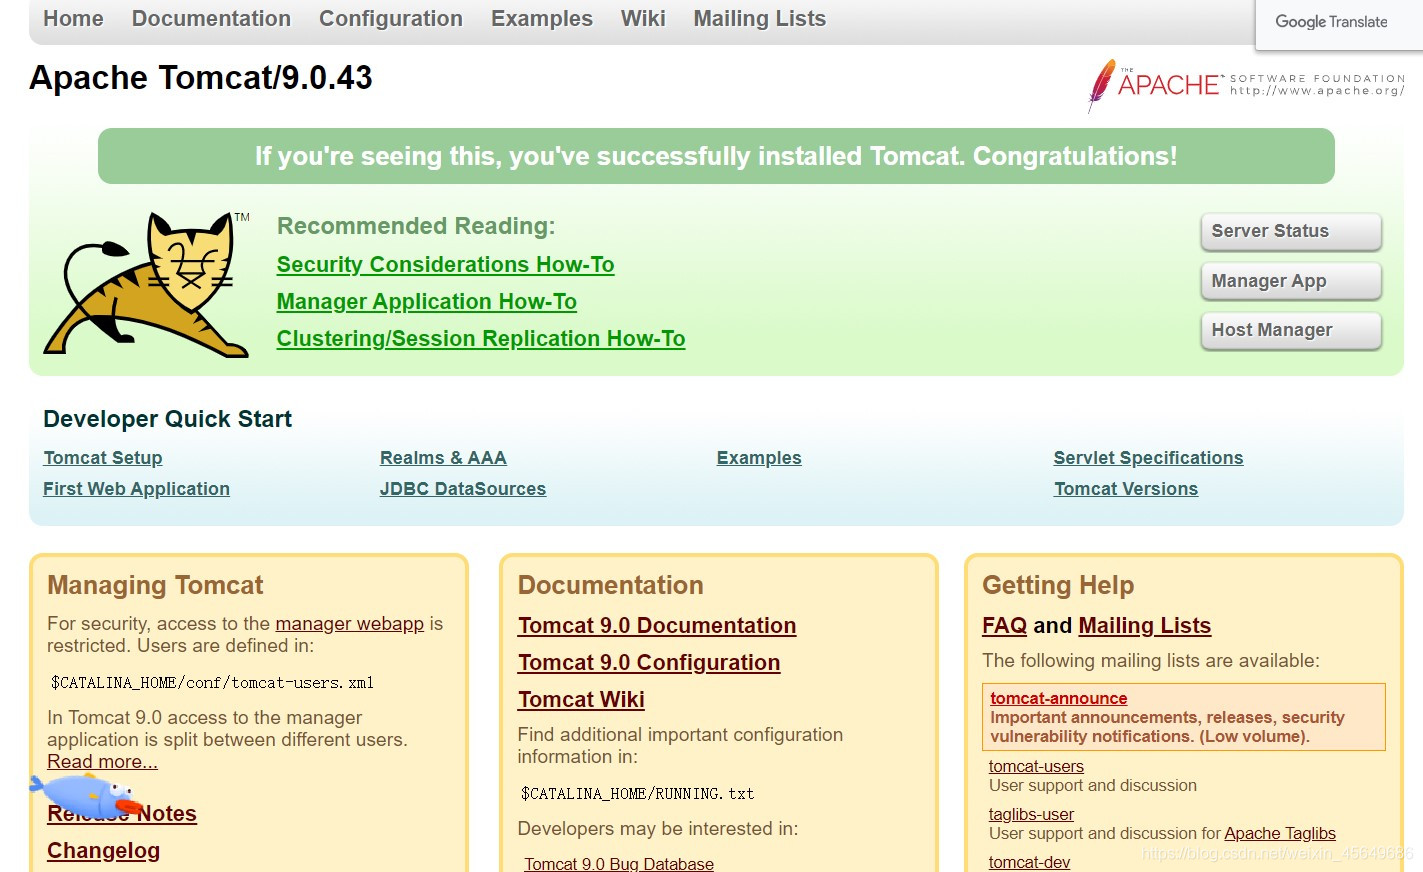The width and height of the screenshot is (1423, 872).
Task: Select Examples in the top navigation bar
Action: (x=541, y=19)
